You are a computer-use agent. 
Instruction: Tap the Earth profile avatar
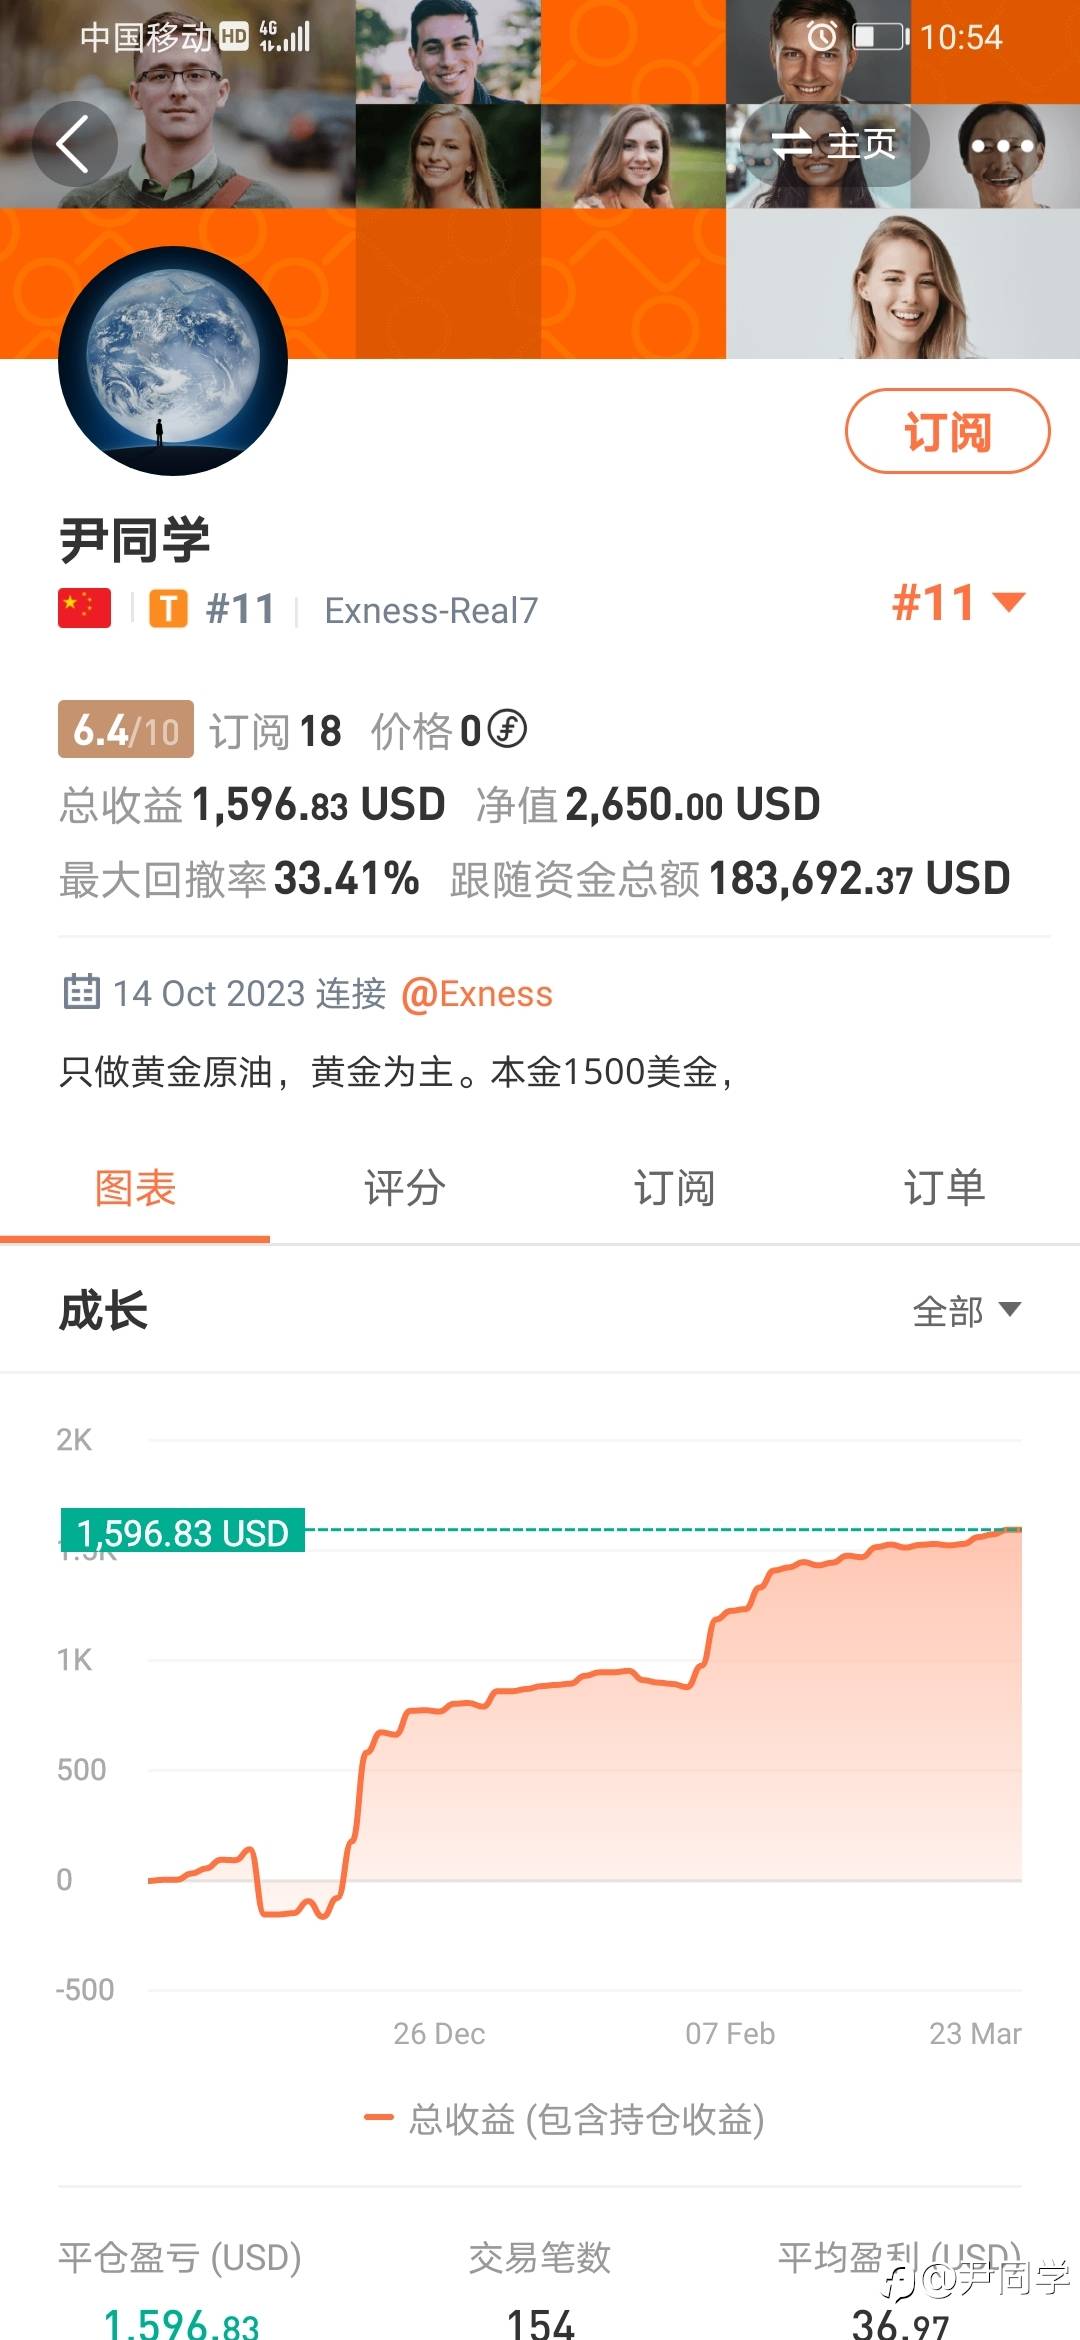pos(173,361)
